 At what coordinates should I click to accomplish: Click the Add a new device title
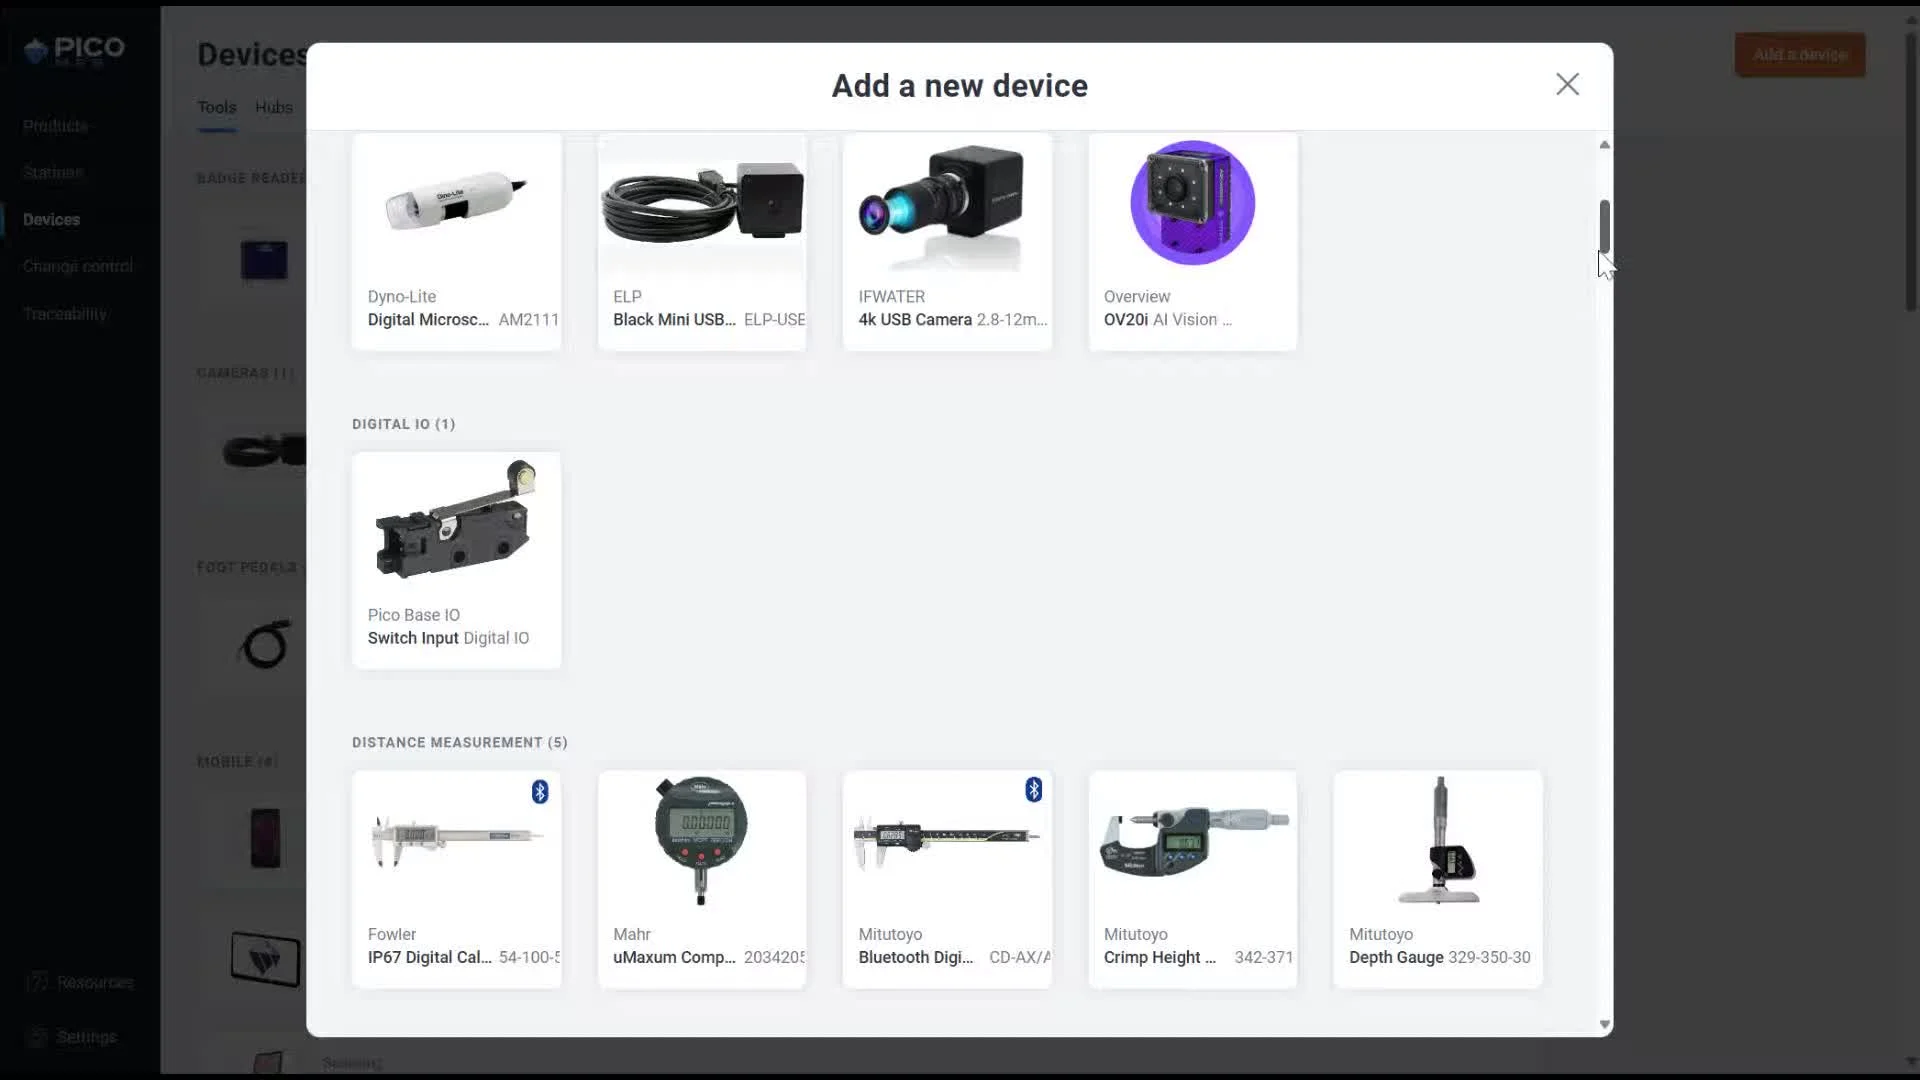pos(959,86)
